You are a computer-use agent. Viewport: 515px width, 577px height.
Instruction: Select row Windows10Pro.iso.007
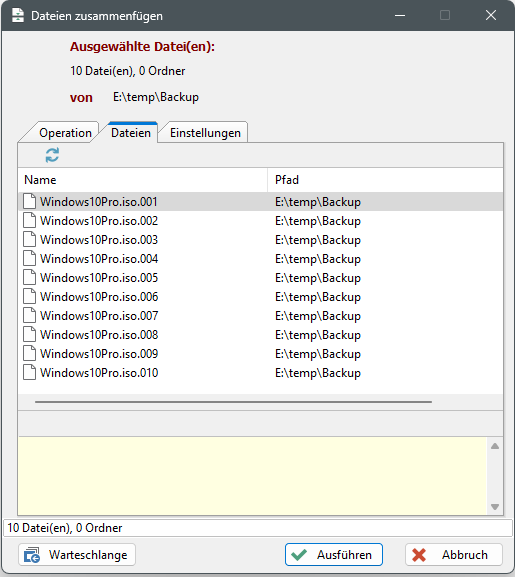point(260,315)
